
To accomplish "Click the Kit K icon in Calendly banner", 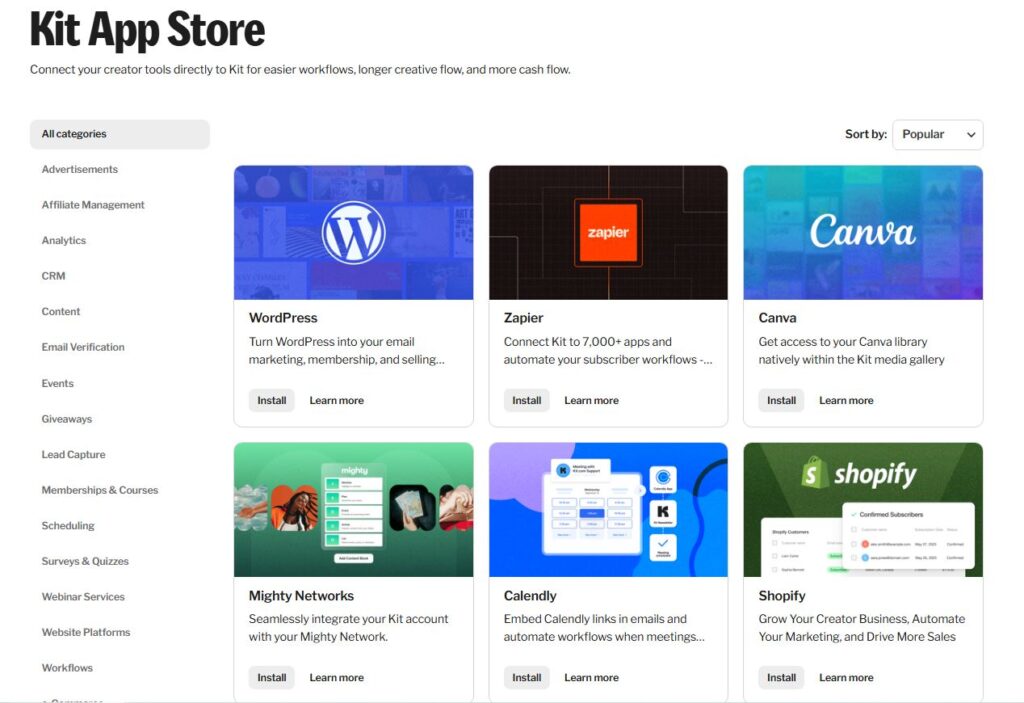I will click(x=663, y=513).
